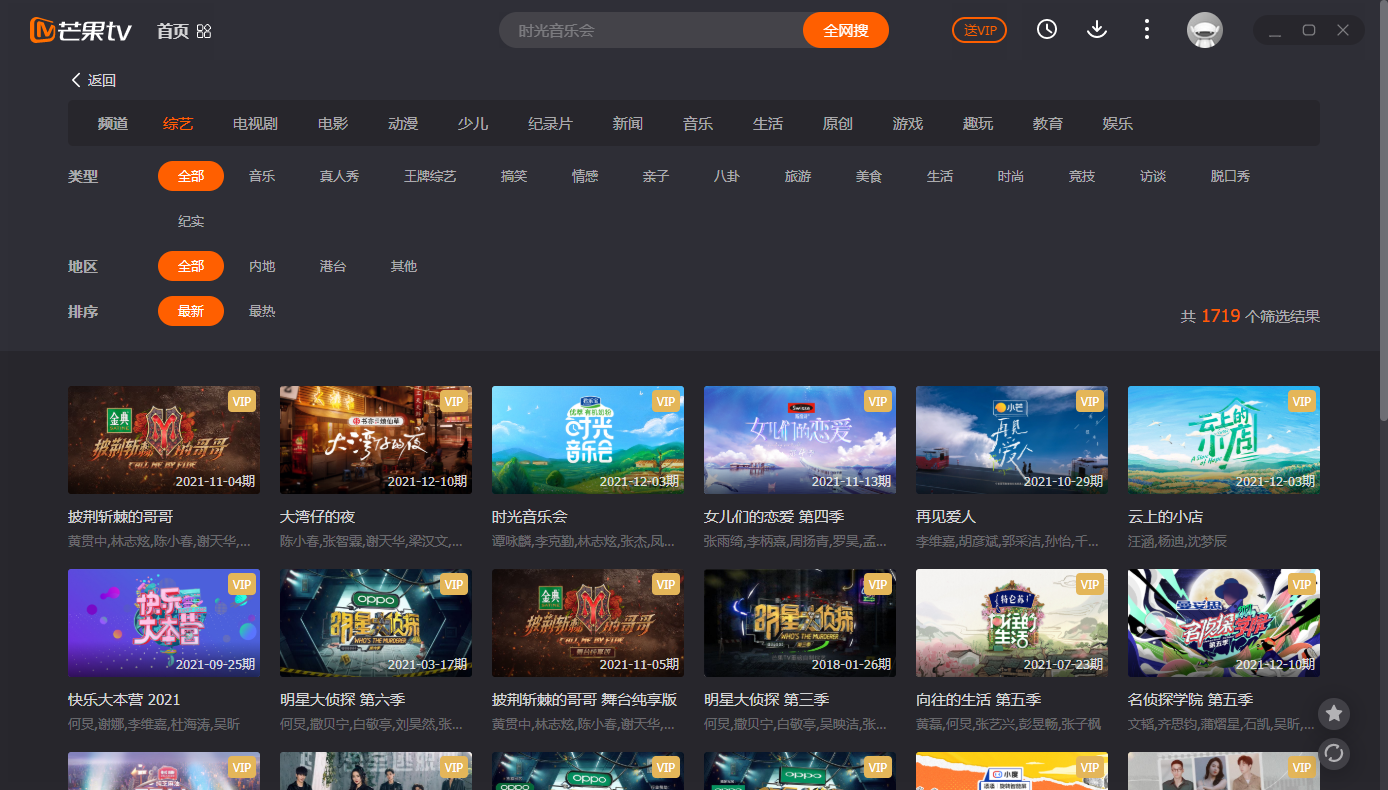Filter type by 时尚

[x=1011, y=176]
